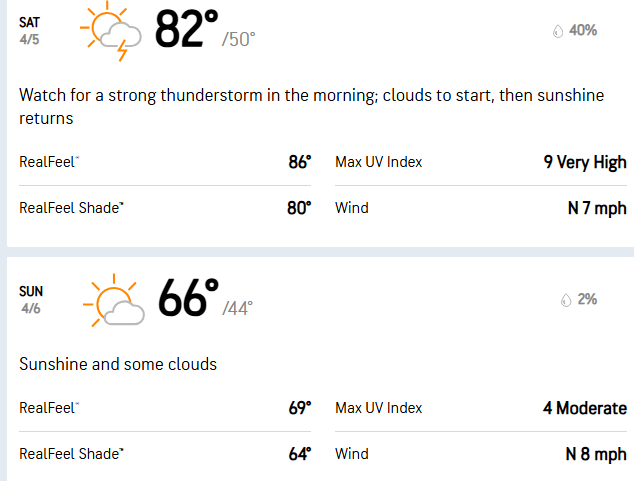Click Saturday's wind value N 7 mph

click(596, 208)
